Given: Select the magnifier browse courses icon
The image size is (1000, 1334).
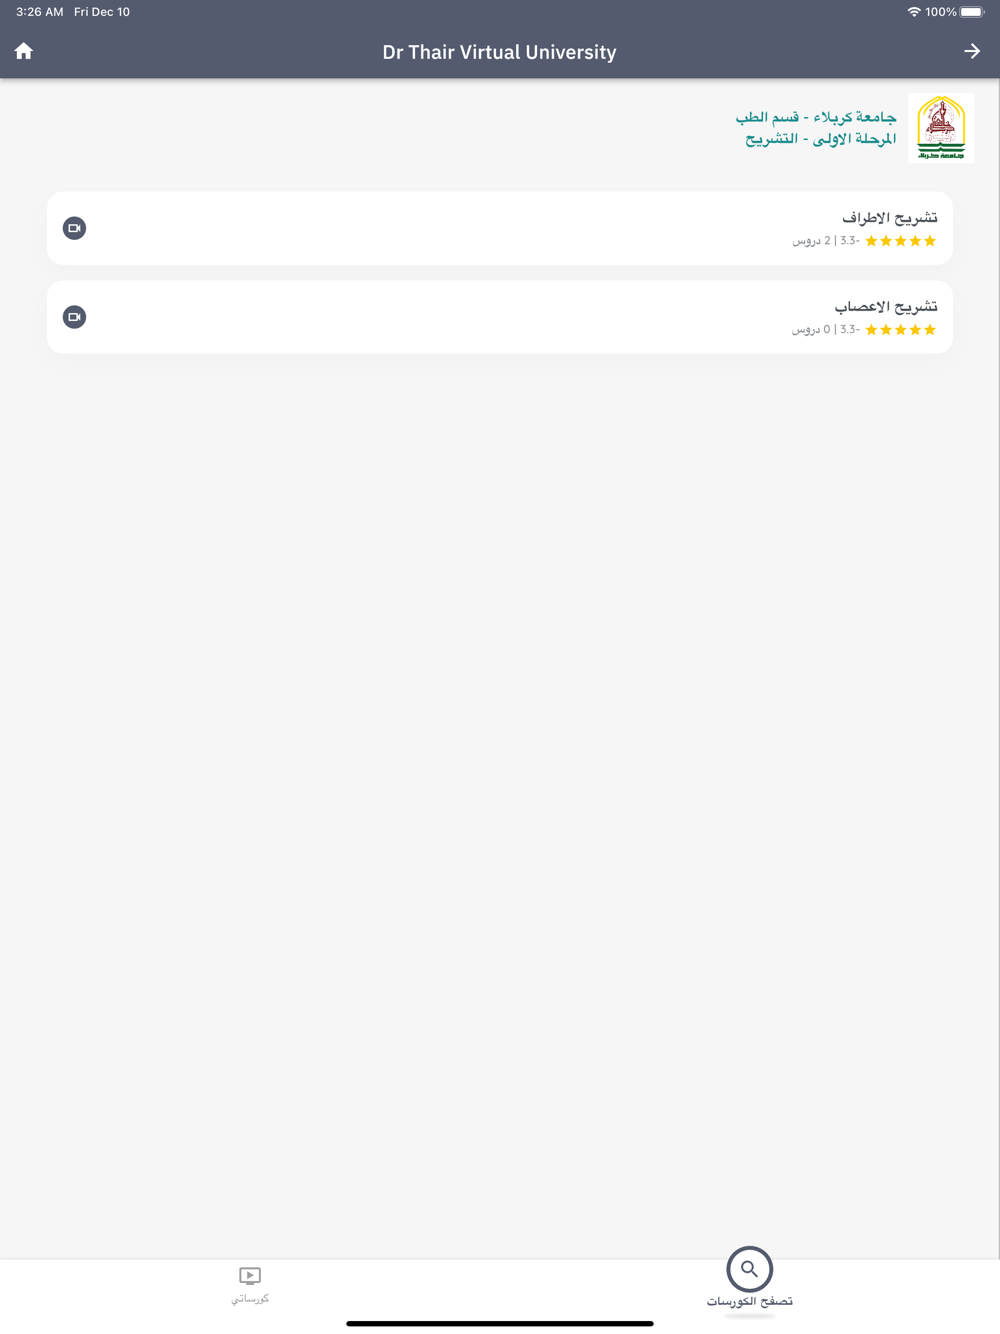Looking at the screenshot, I should [749, 1270].
